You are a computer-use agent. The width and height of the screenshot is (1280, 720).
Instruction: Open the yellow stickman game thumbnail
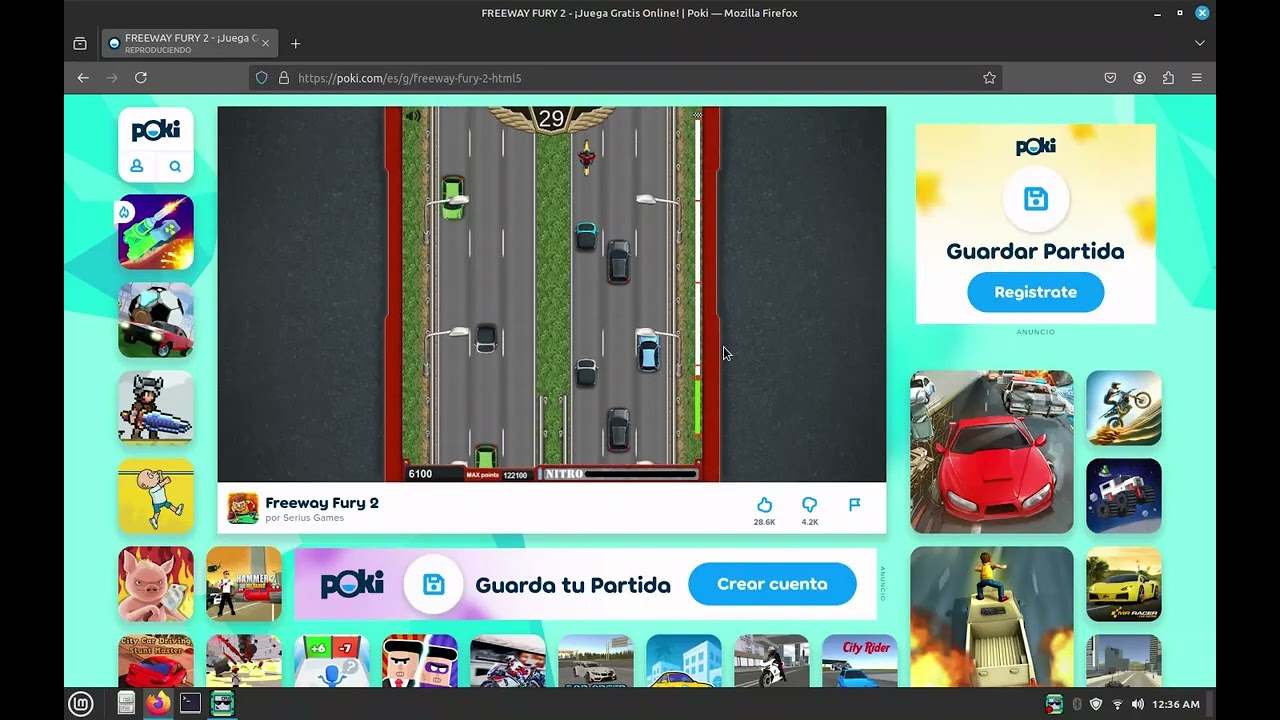[156, 496]
